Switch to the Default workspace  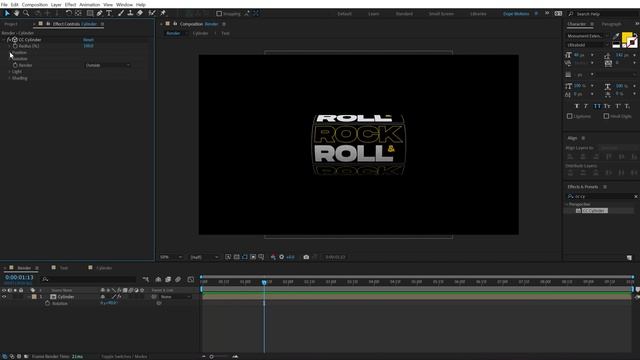pos(344,13)
